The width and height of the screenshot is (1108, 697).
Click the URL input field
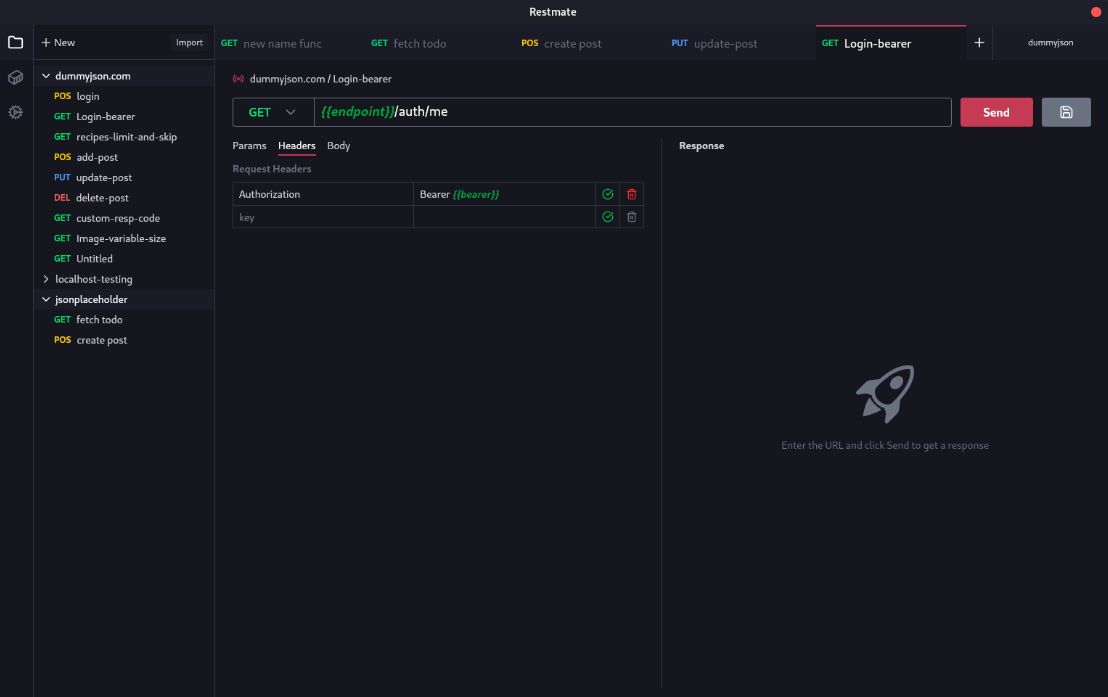coord(632,112)
